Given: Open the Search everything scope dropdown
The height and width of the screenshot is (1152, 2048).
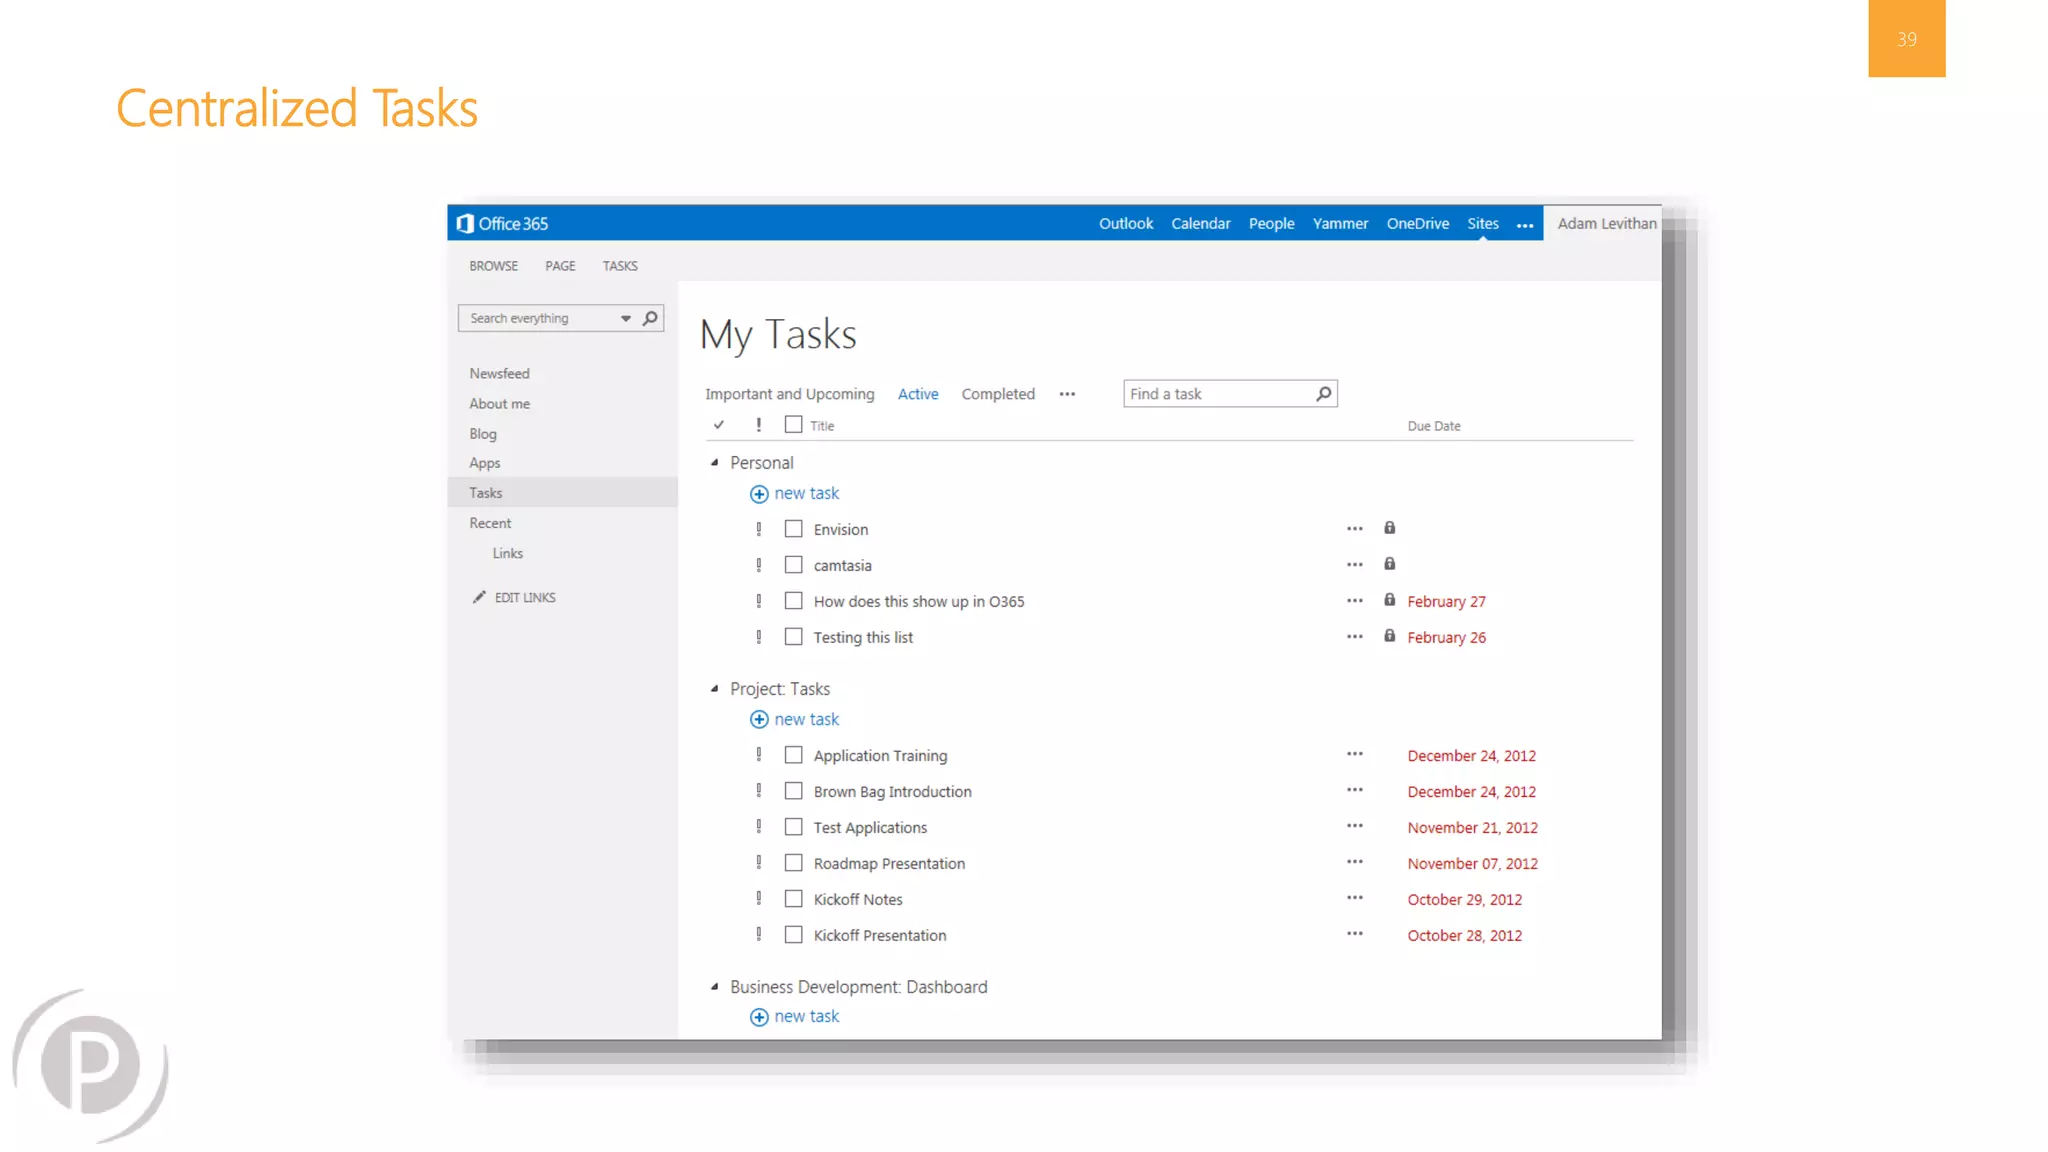Looking at the screenshot, I should pyautogui.click(x=626, y=319).
